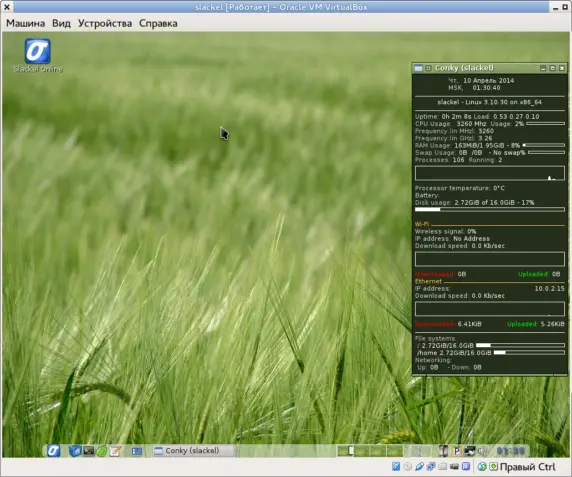This screenshot has width=572, height=477.
Task: Open the Машина menu
Action: coord(26,23)
